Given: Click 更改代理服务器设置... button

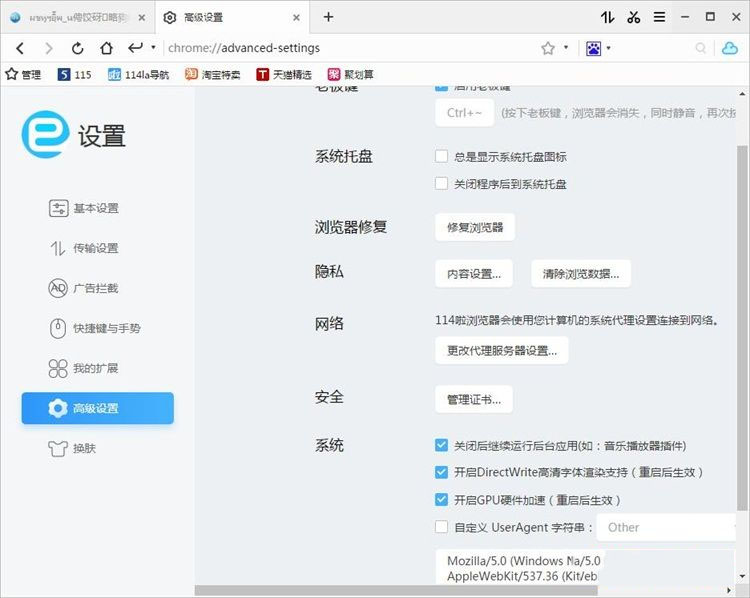Looking at the screenshot, I should (x=502, y=351).
